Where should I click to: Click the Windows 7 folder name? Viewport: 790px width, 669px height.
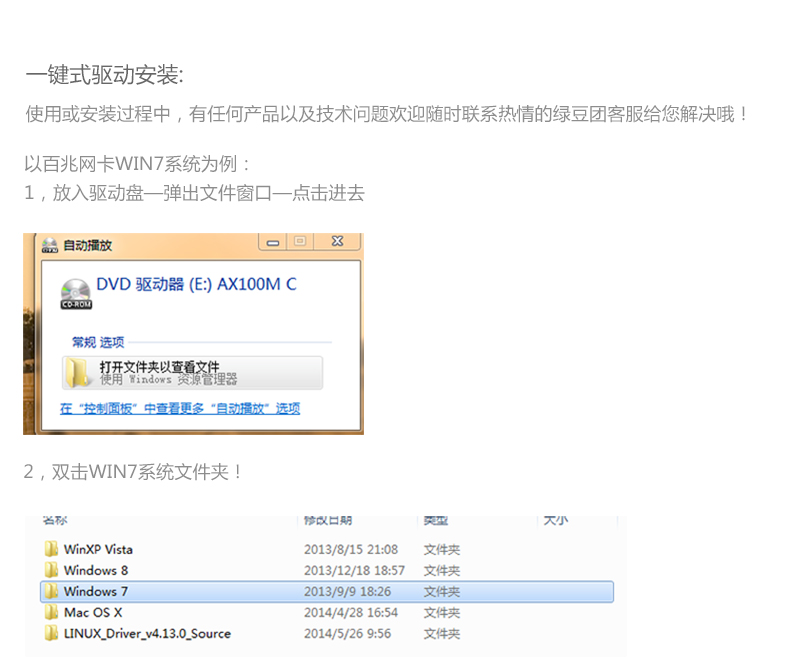(96, 591)
